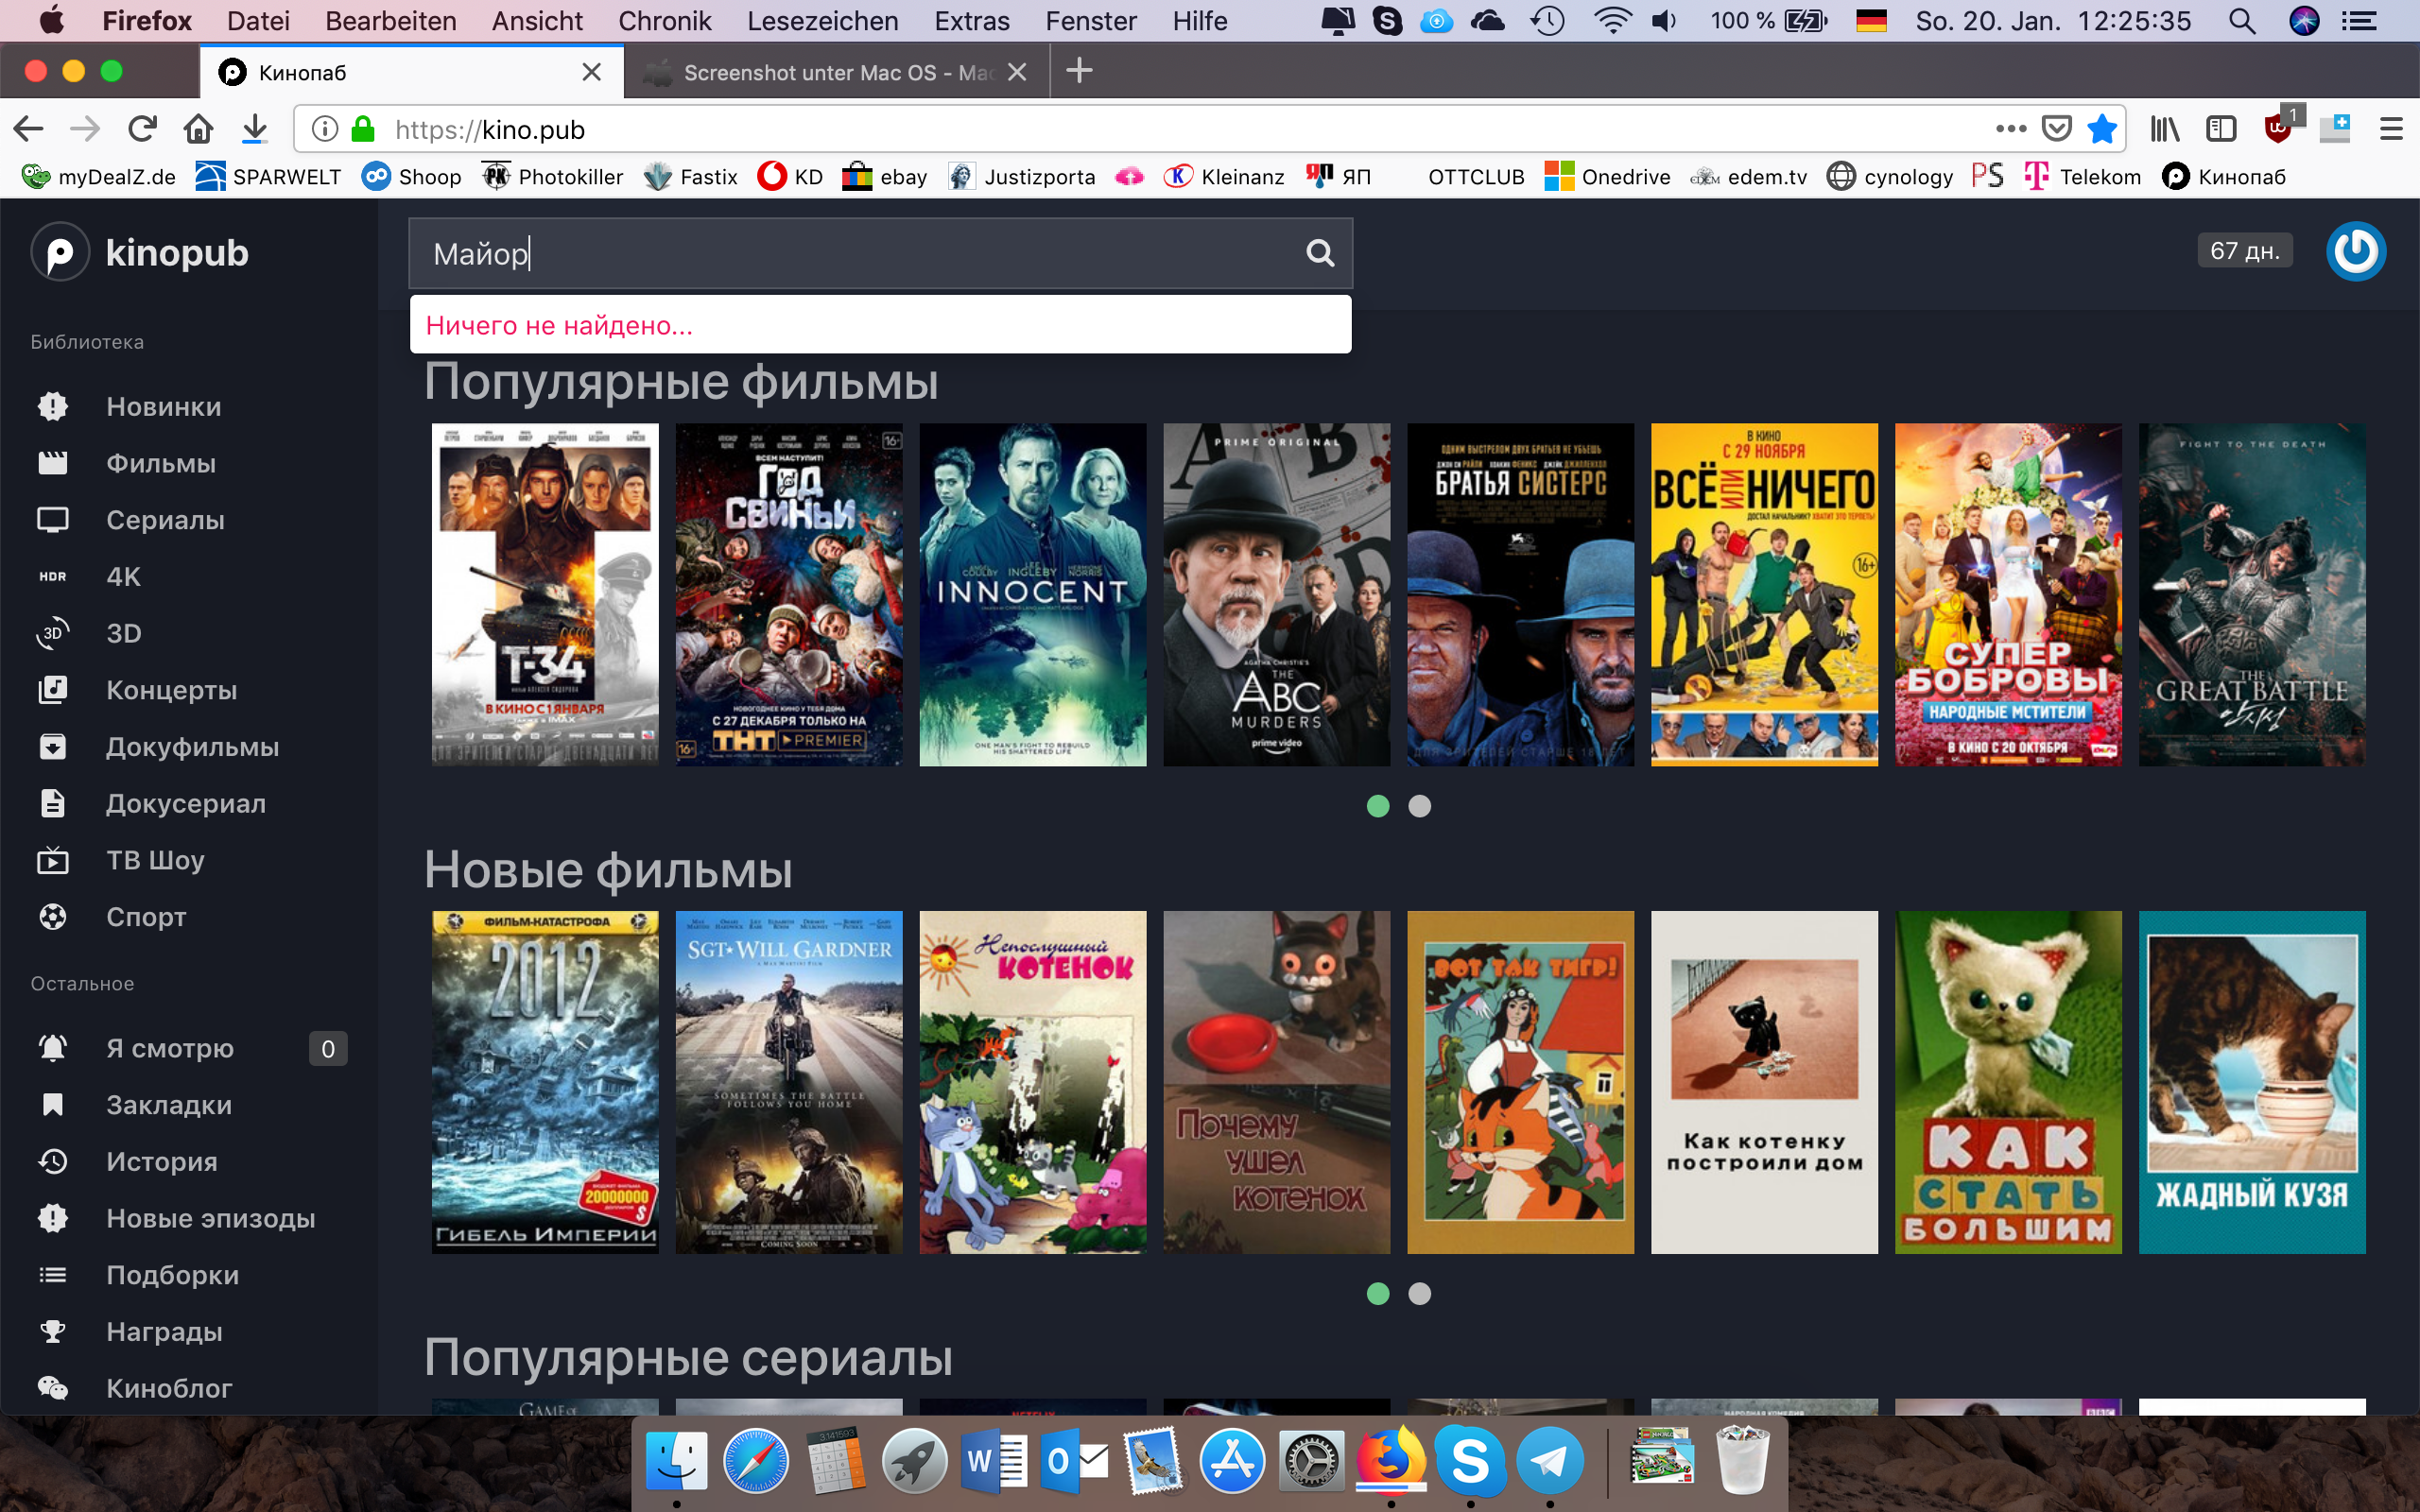
Task: Toggle the Firefox sidebar icon
Action: click(2221, 128)
